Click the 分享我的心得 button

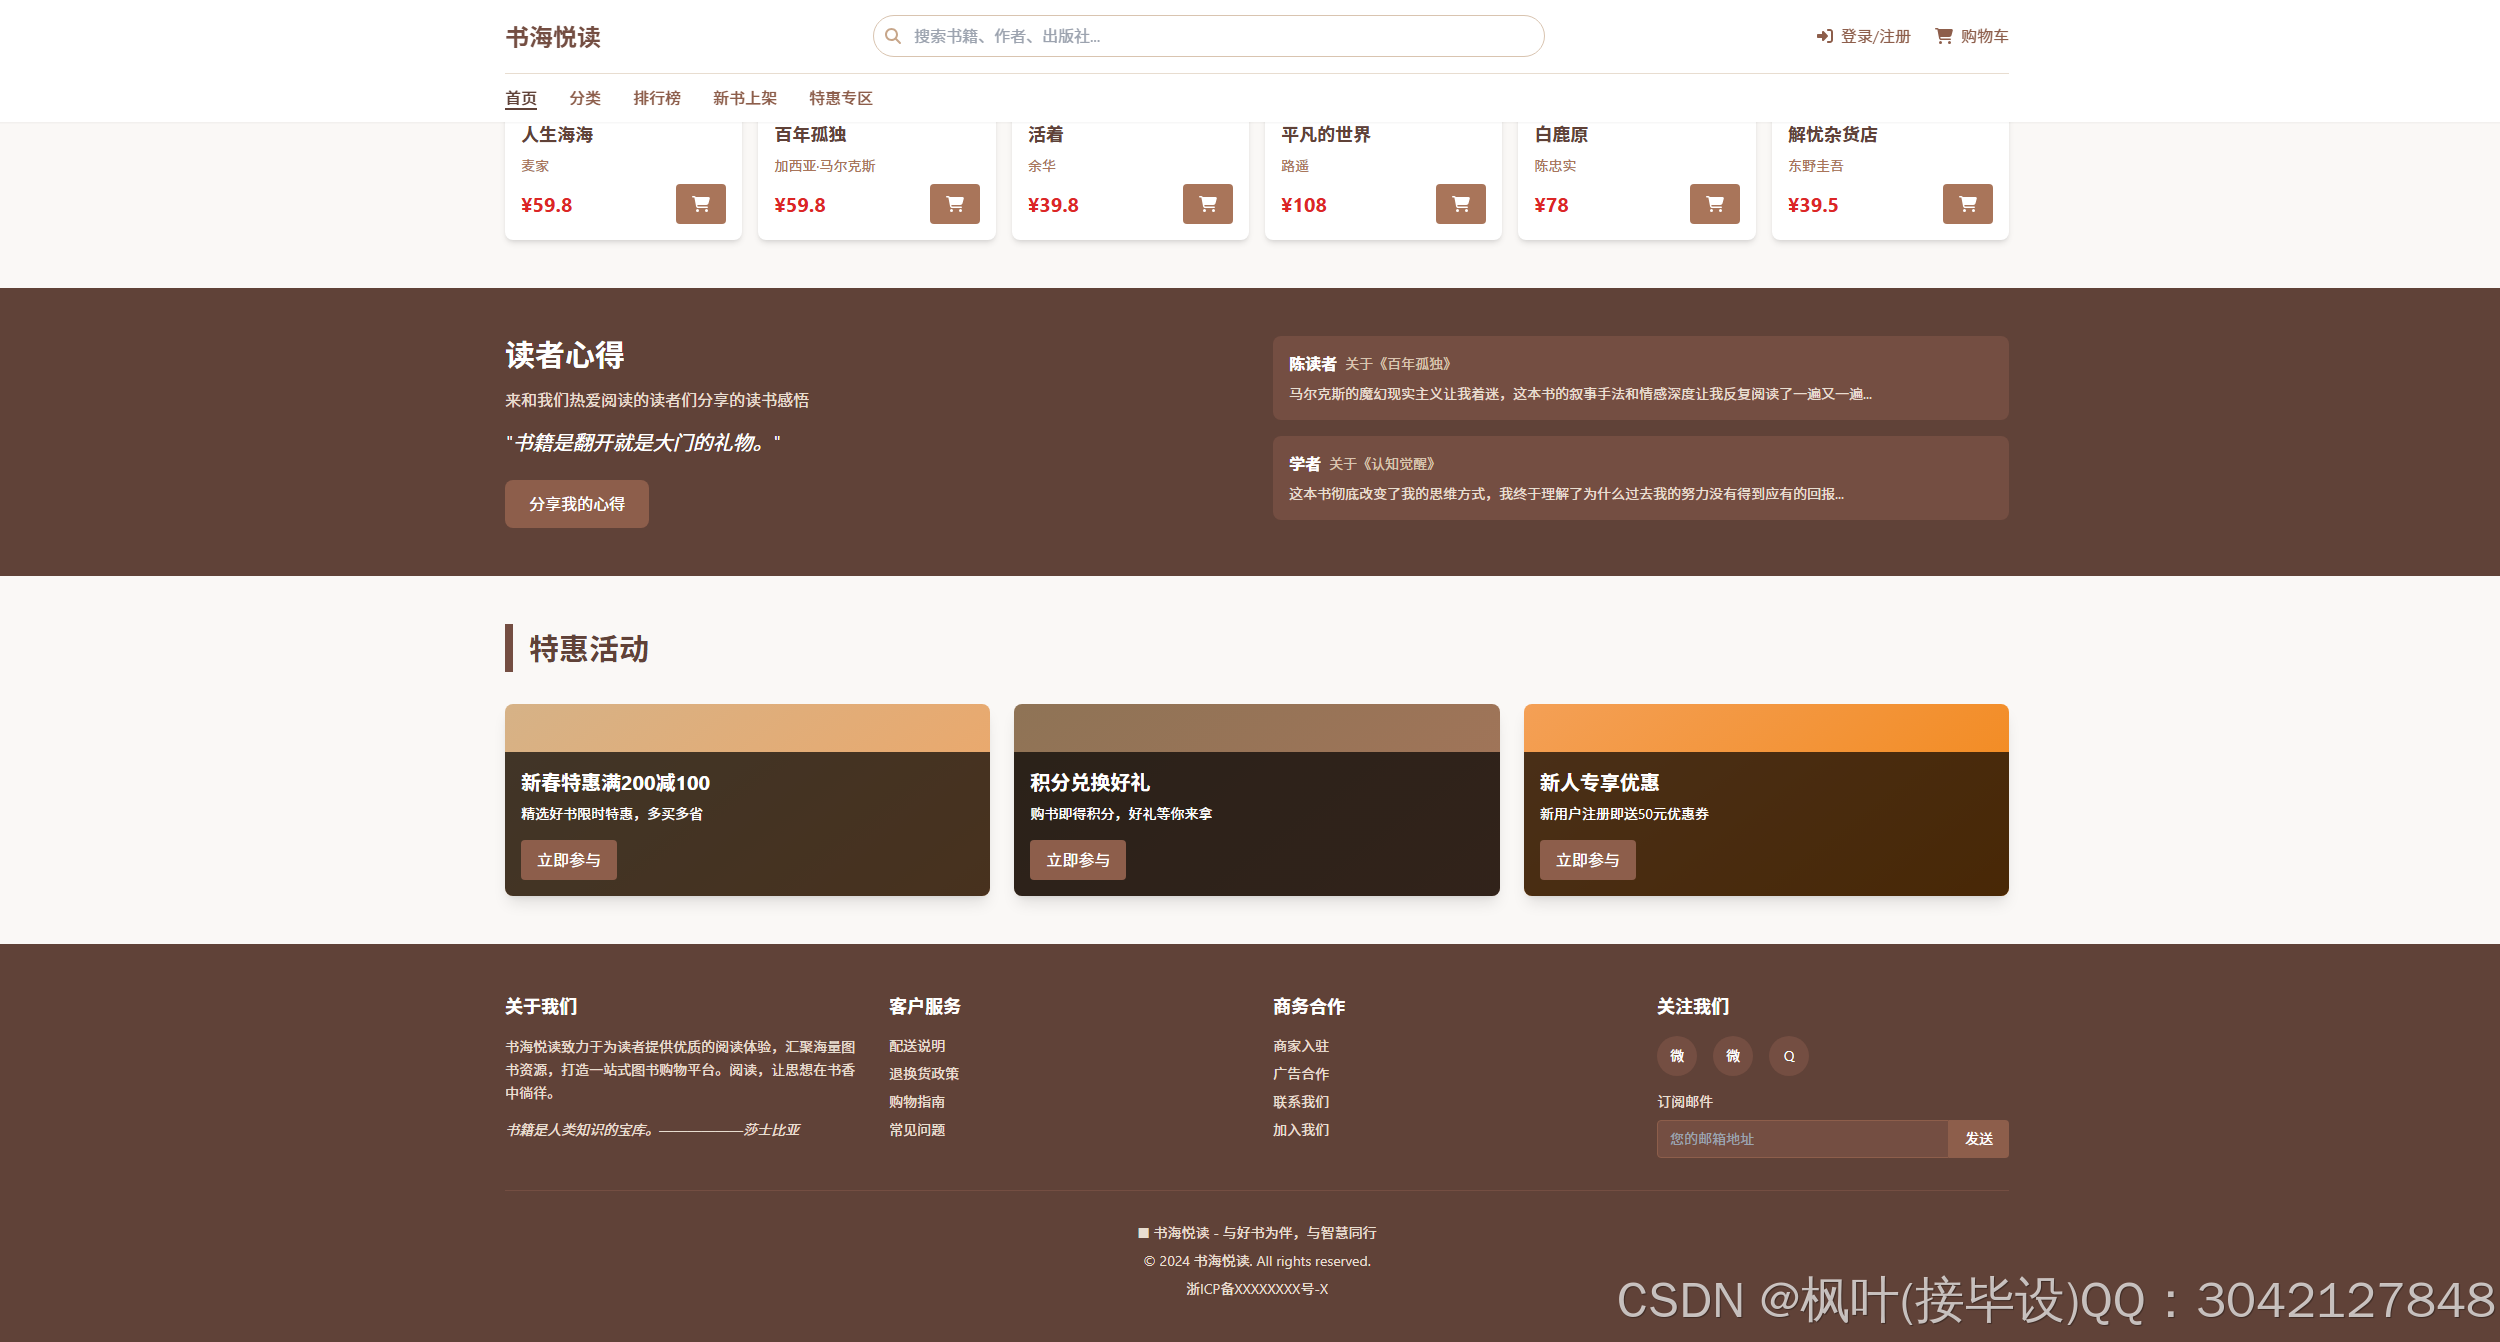576,504
